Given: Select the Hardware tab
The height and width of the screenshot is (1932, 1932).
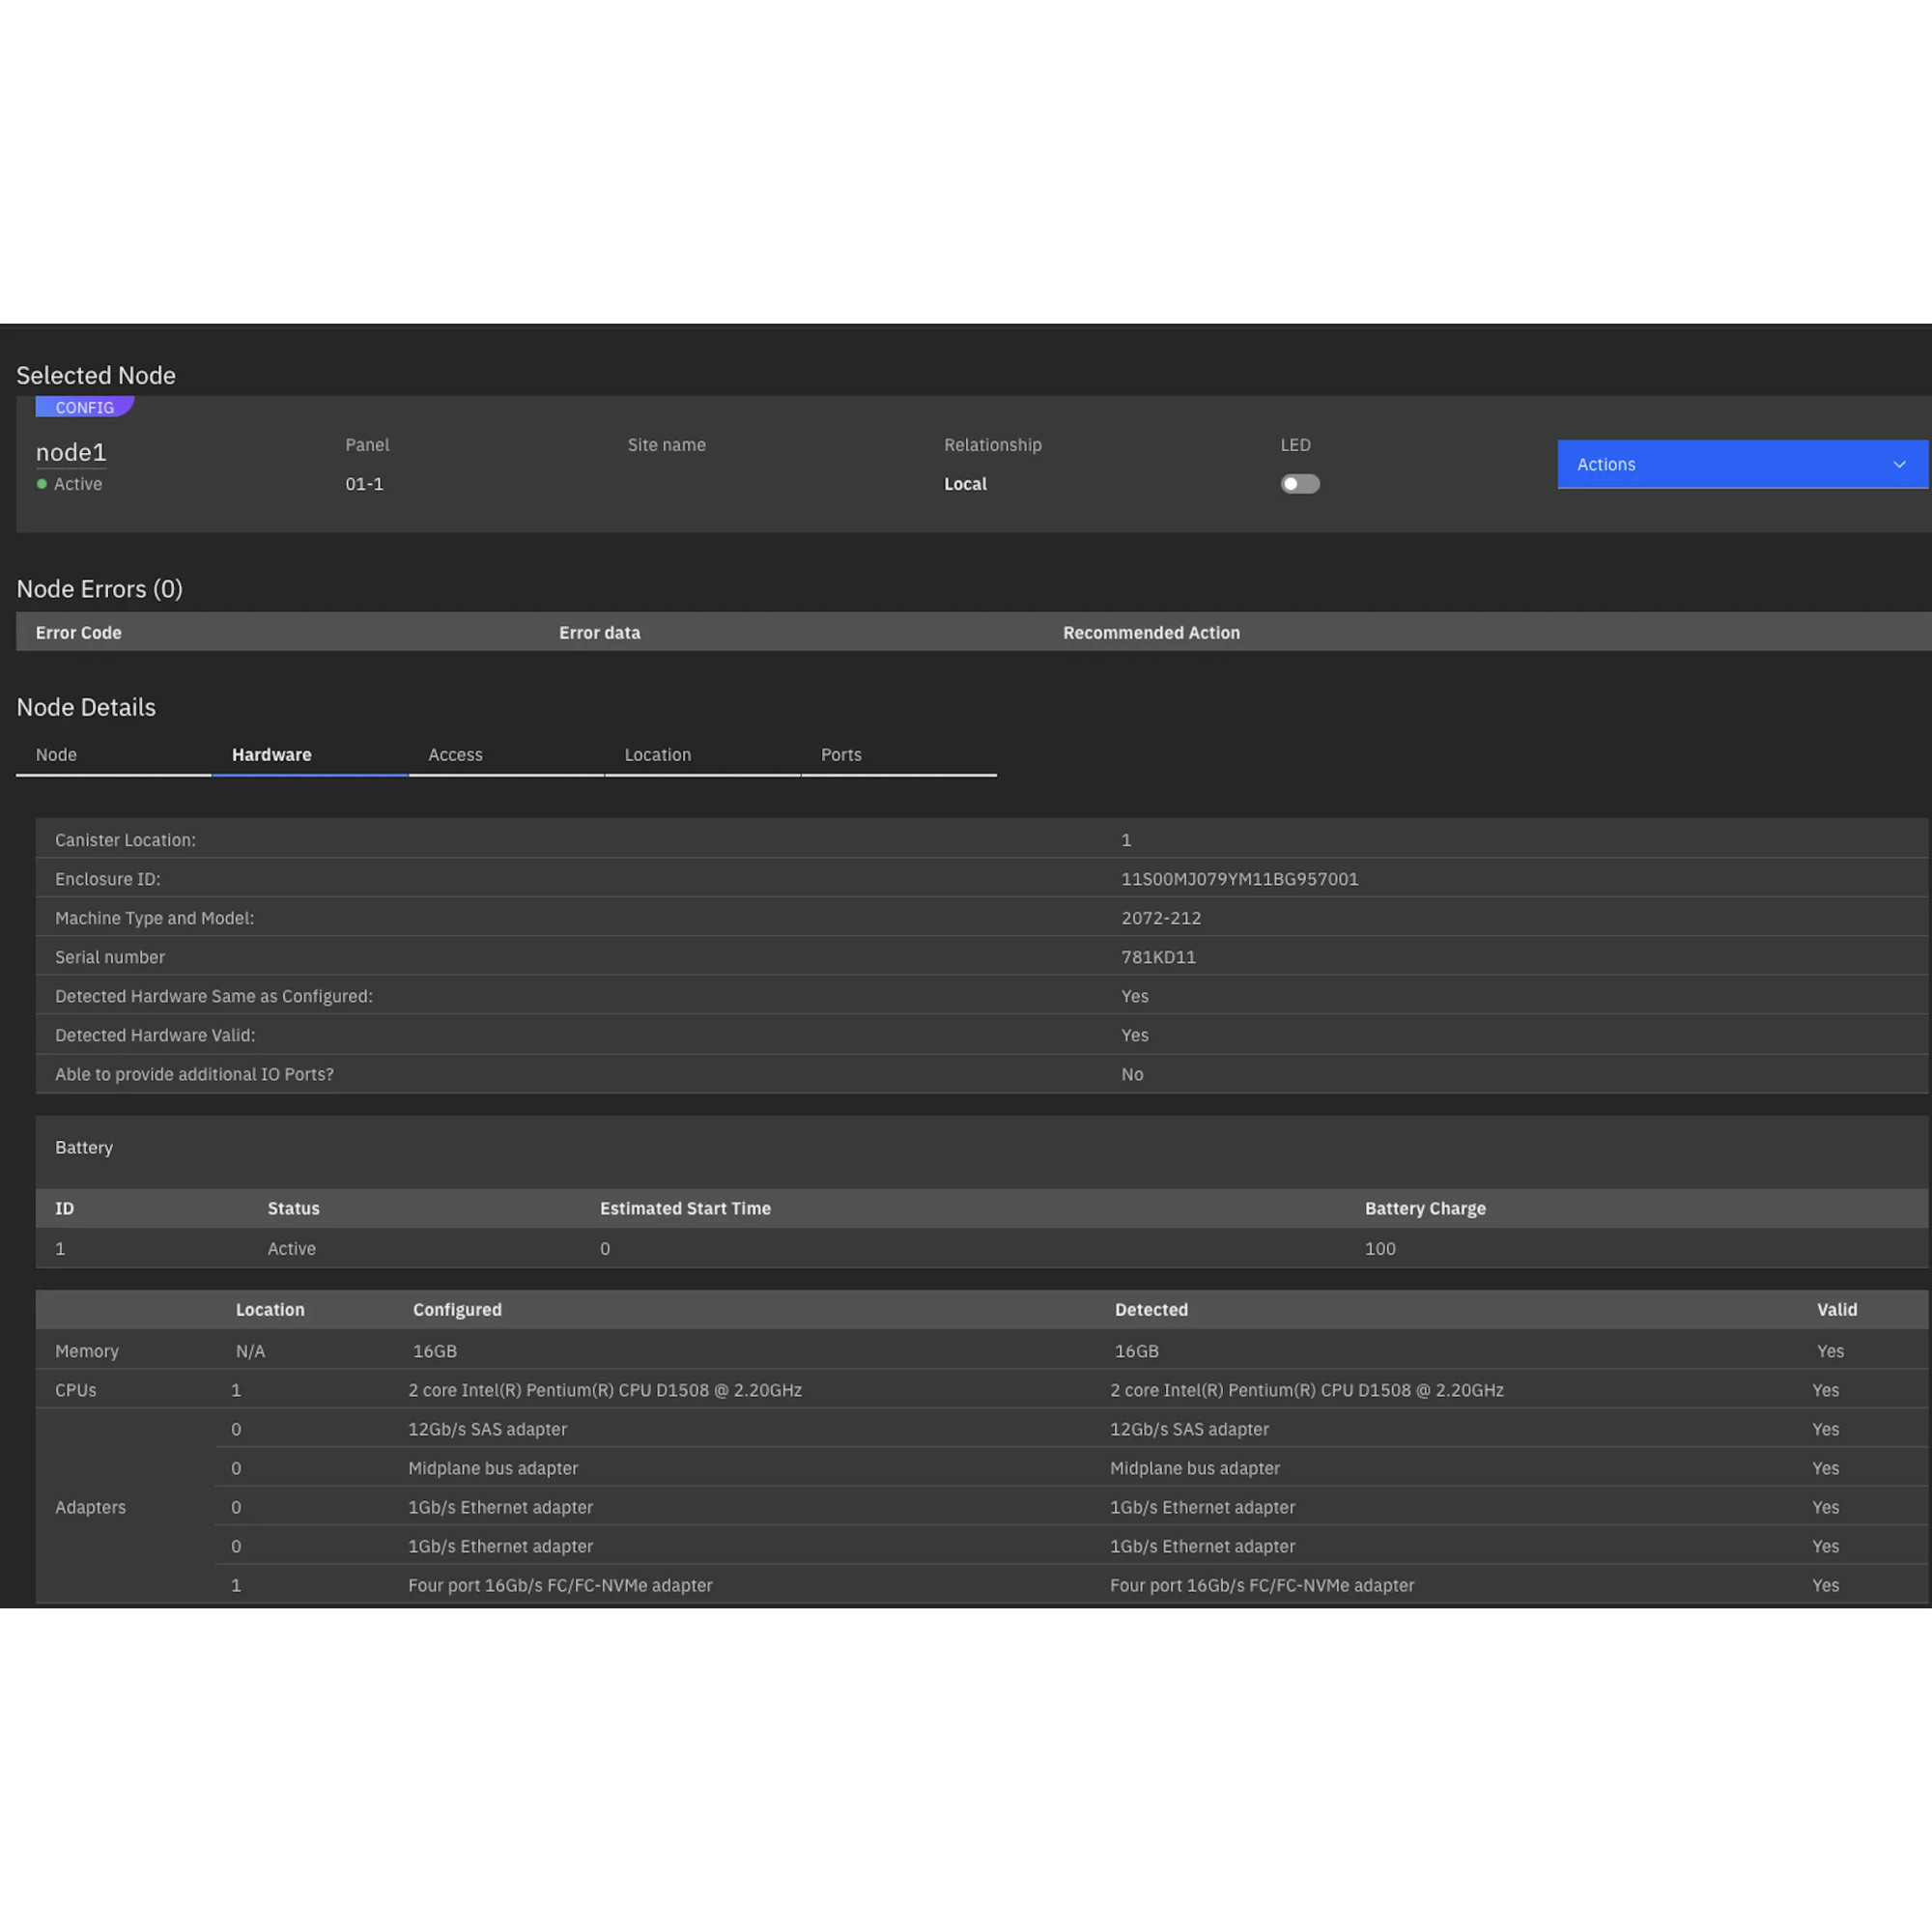Looking at the screenshot, I should [272, 755].
